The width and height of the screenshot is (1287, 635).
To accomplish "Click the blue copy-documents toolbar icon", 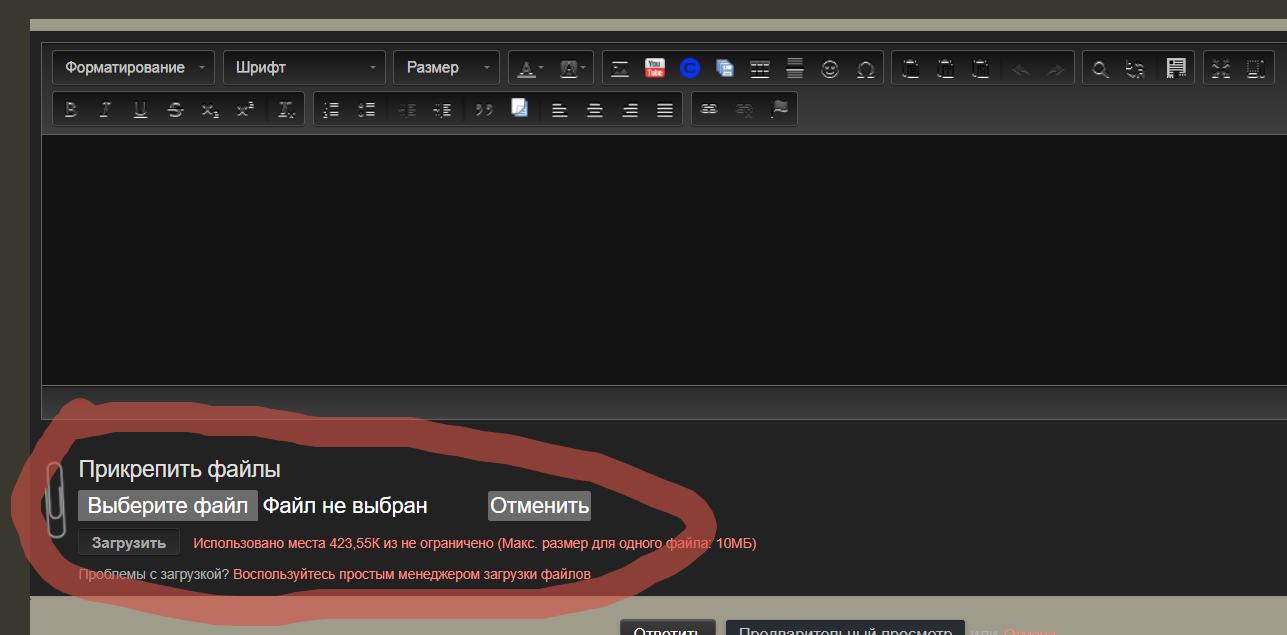I will tap(725, 69).
